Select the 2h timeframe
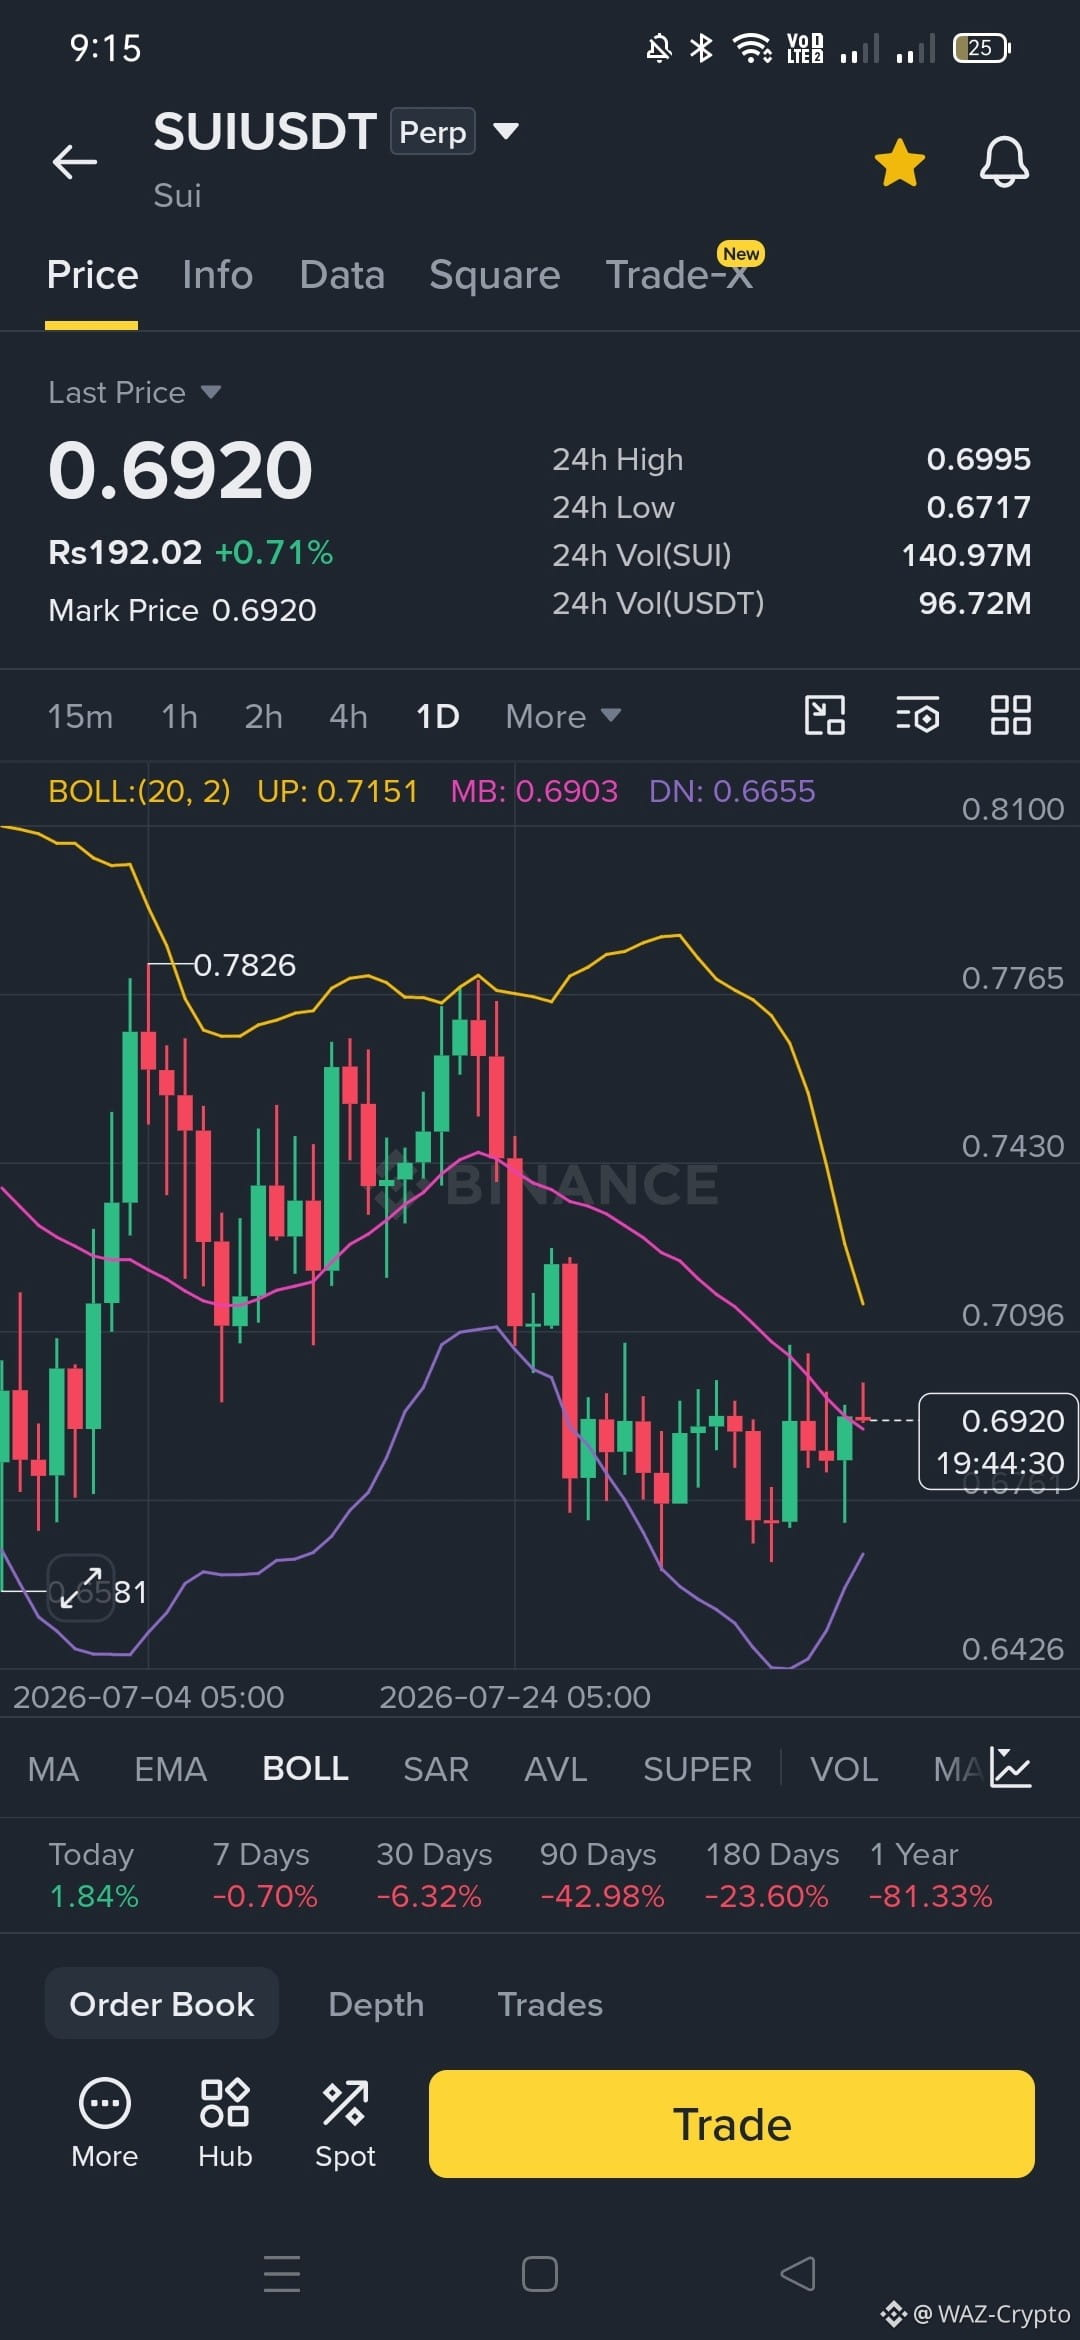The height and width of the screenshot is (2340, 1080). coord(264,716)
